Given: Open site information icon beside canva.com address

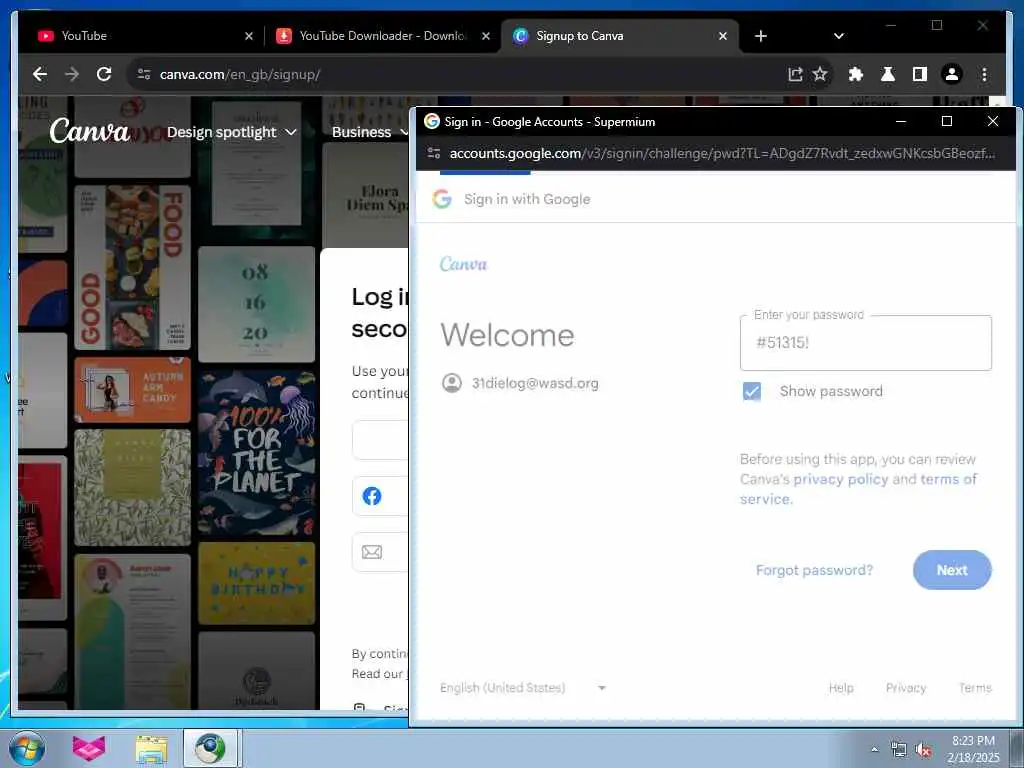Looking at the screenshot, I should click(x=144, y=74).
